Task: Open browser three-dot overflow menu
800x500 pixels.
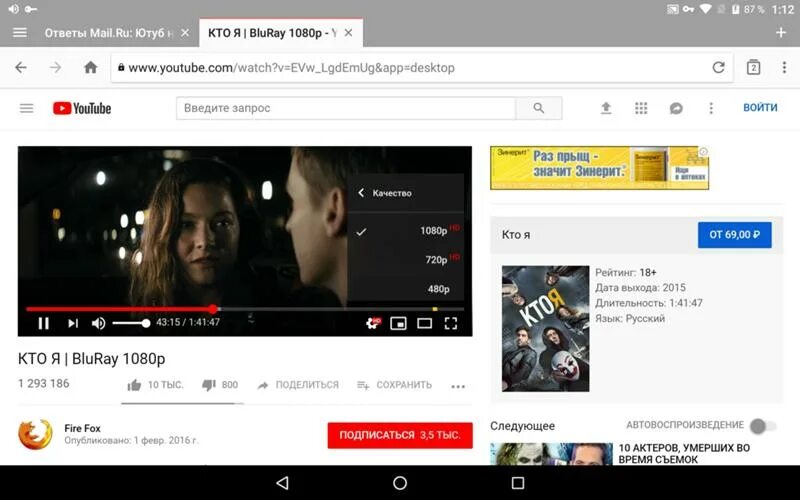Action: [784, 67]
